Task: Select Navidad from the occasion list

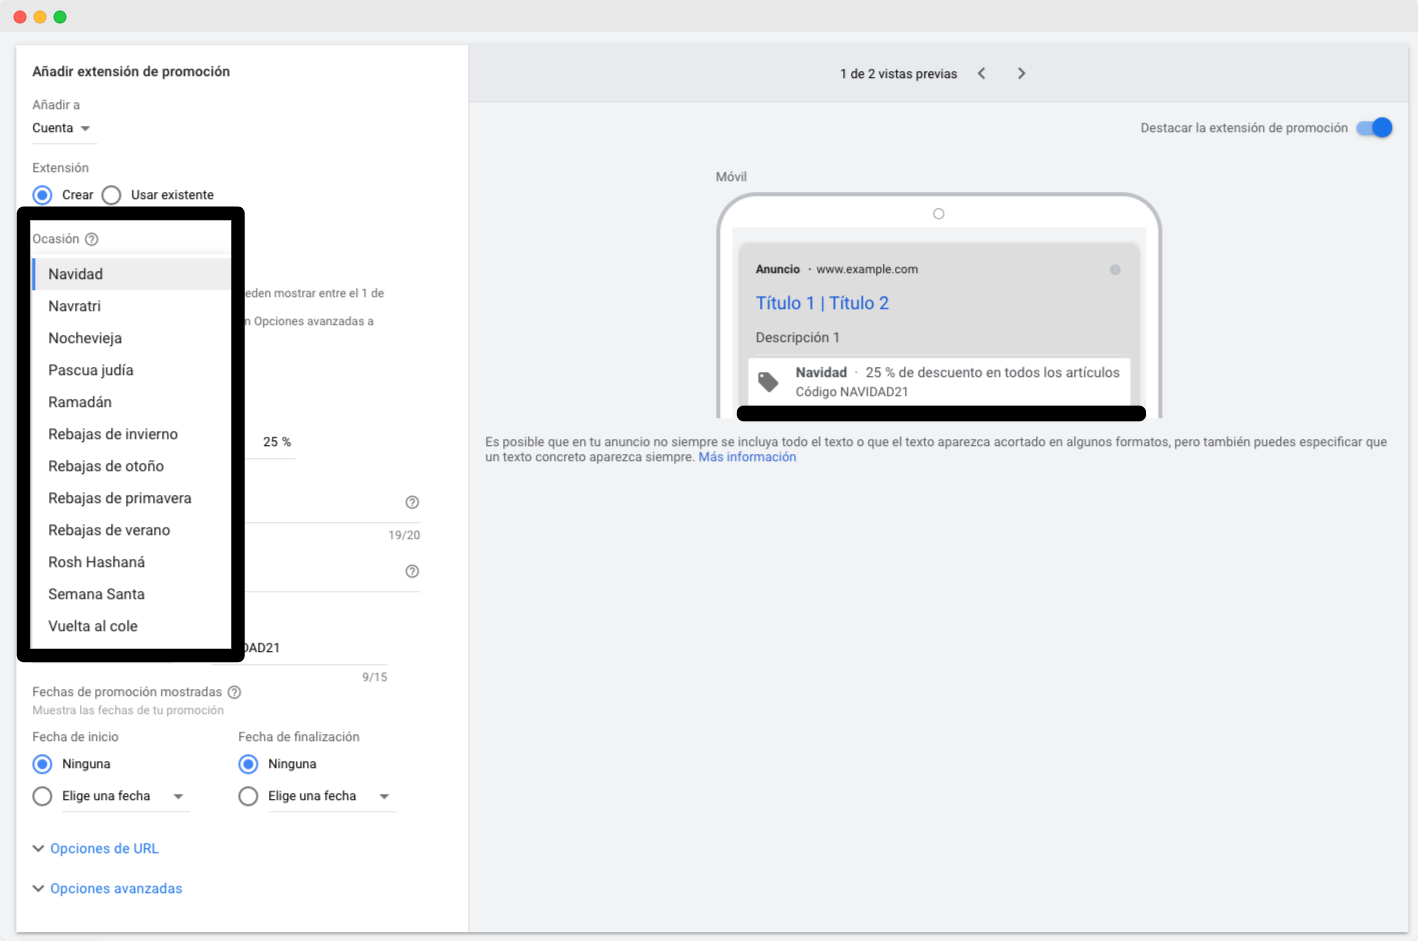Action: click(132, 274)
